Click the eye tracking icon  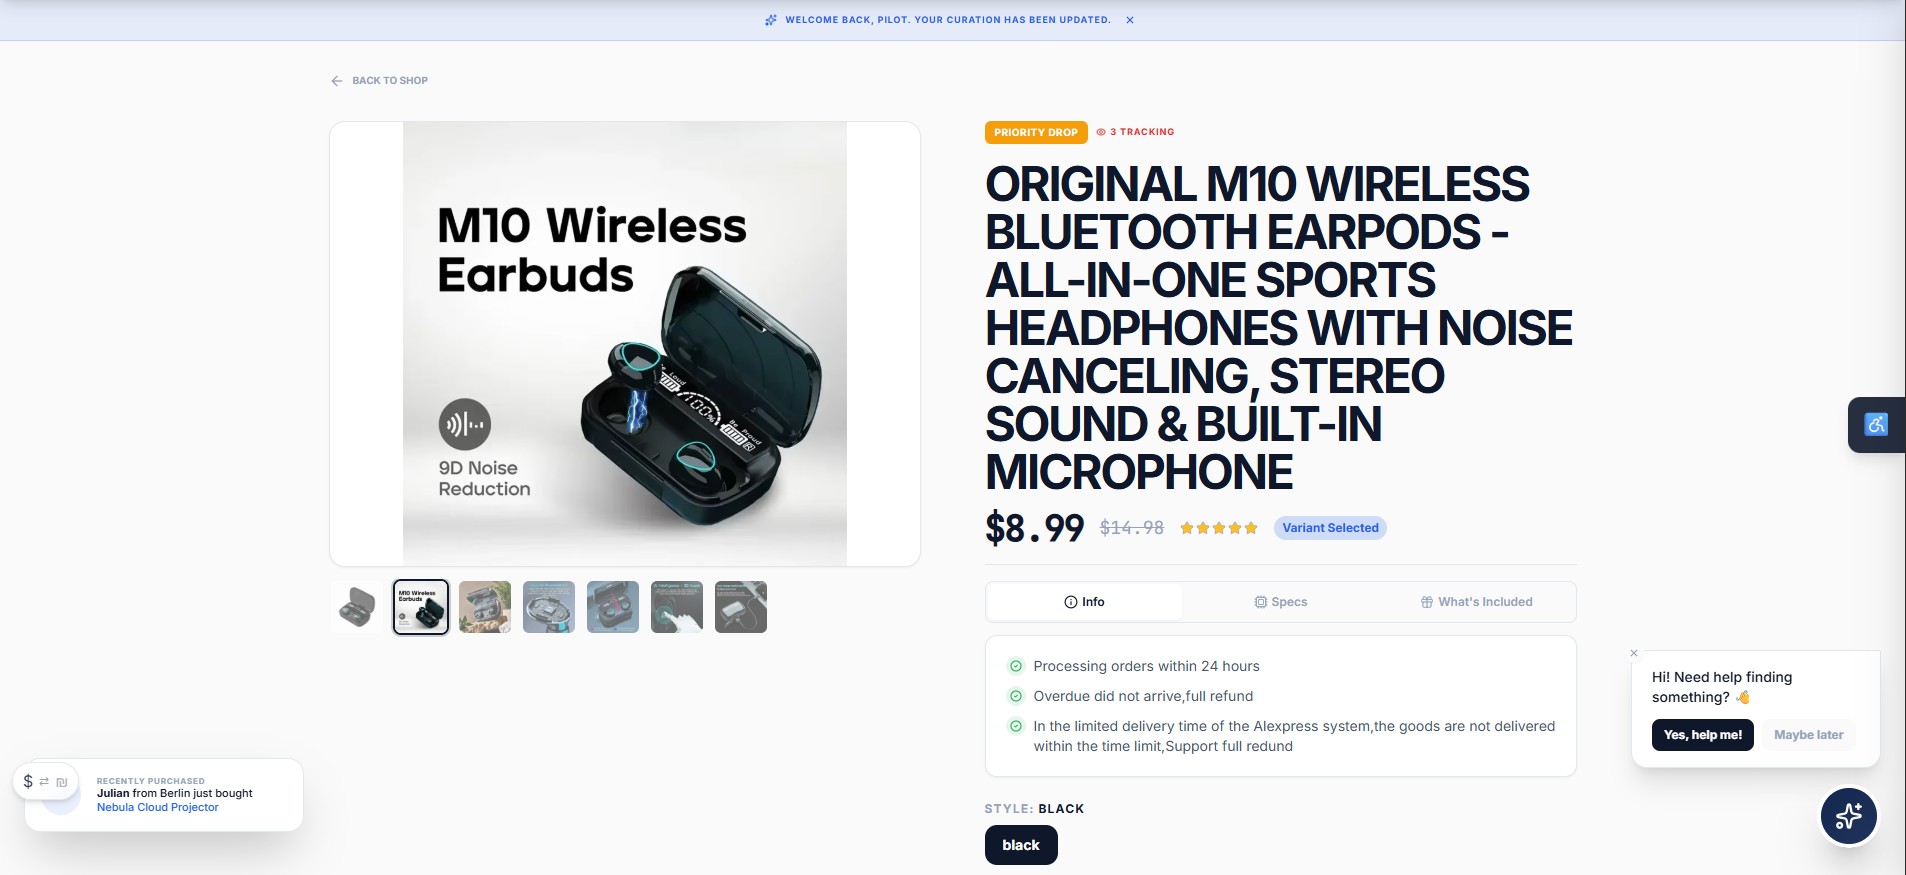(x=1101, y=132)
